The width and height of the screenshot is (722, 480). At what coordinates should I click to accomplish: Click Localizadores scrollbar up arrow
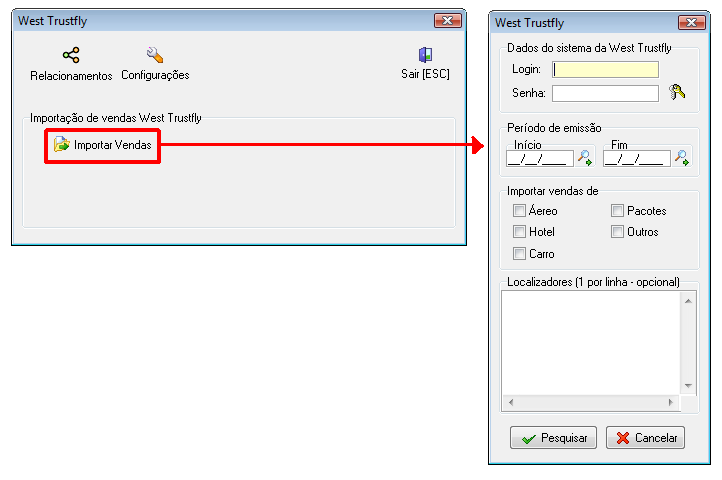(688, 301)
